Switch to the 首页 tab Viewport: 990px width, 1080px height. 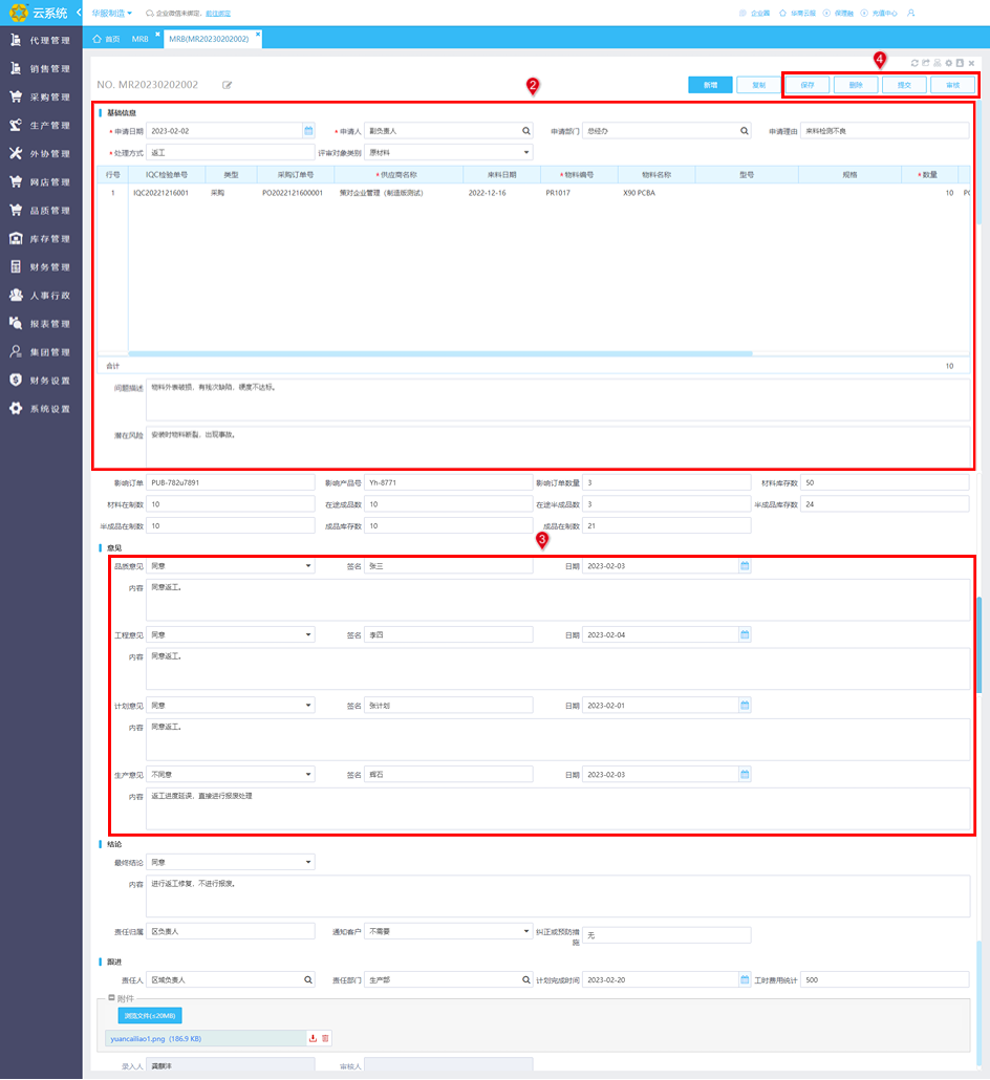tap(106, 39)
